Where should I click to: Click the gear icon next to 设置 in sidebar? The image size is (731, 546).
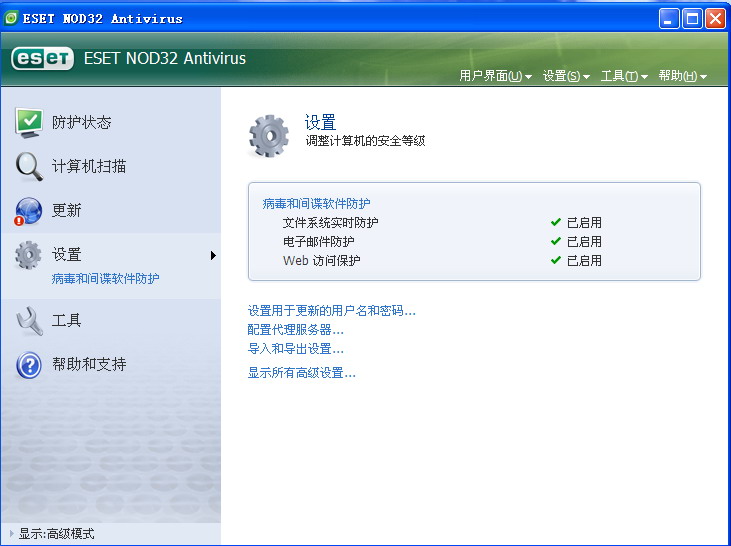coord(28,255)
